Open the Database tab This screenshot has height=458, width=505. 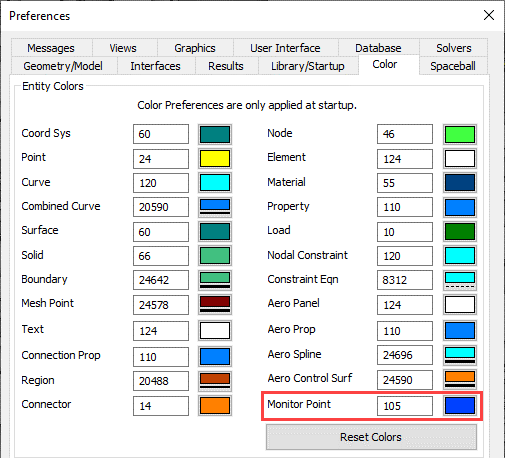[x=378, y=48]
